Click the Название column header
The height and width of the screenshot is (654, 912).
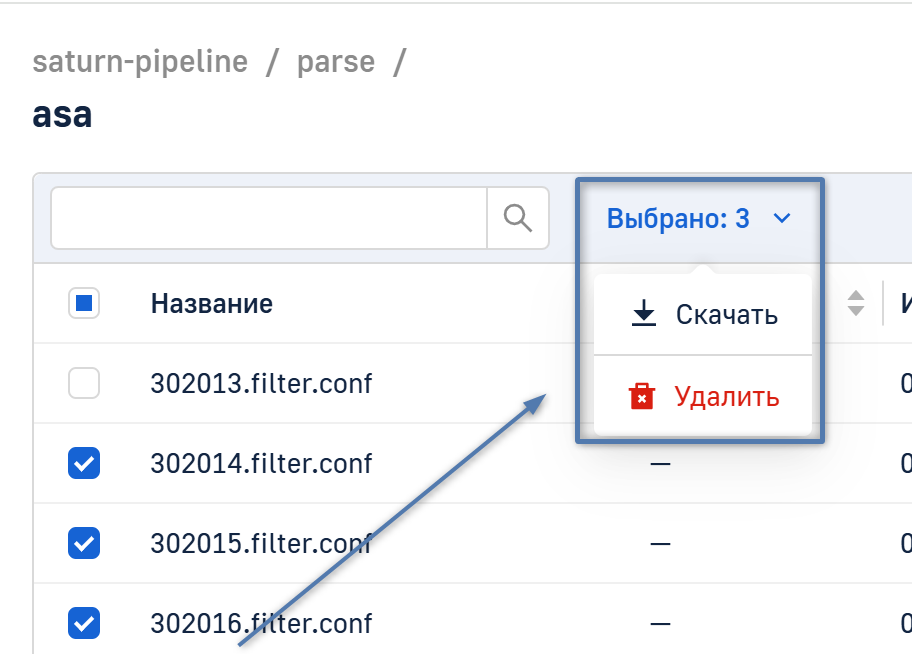(x=212, y=303)
